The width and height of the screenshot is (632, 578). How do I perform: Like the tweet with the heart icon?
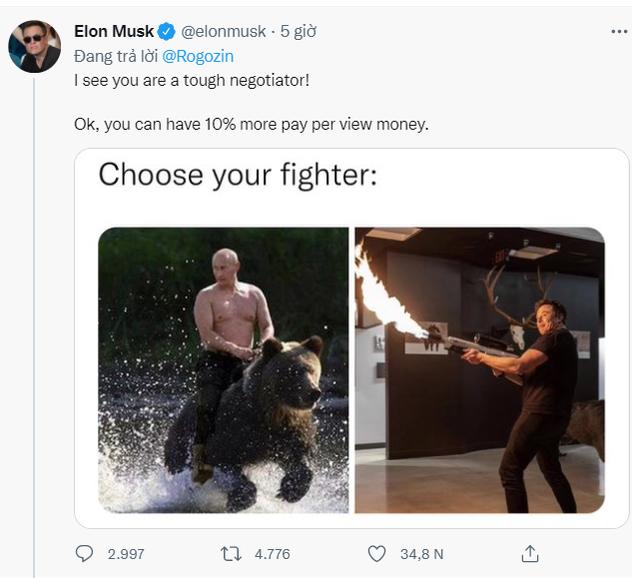point(377,553)
